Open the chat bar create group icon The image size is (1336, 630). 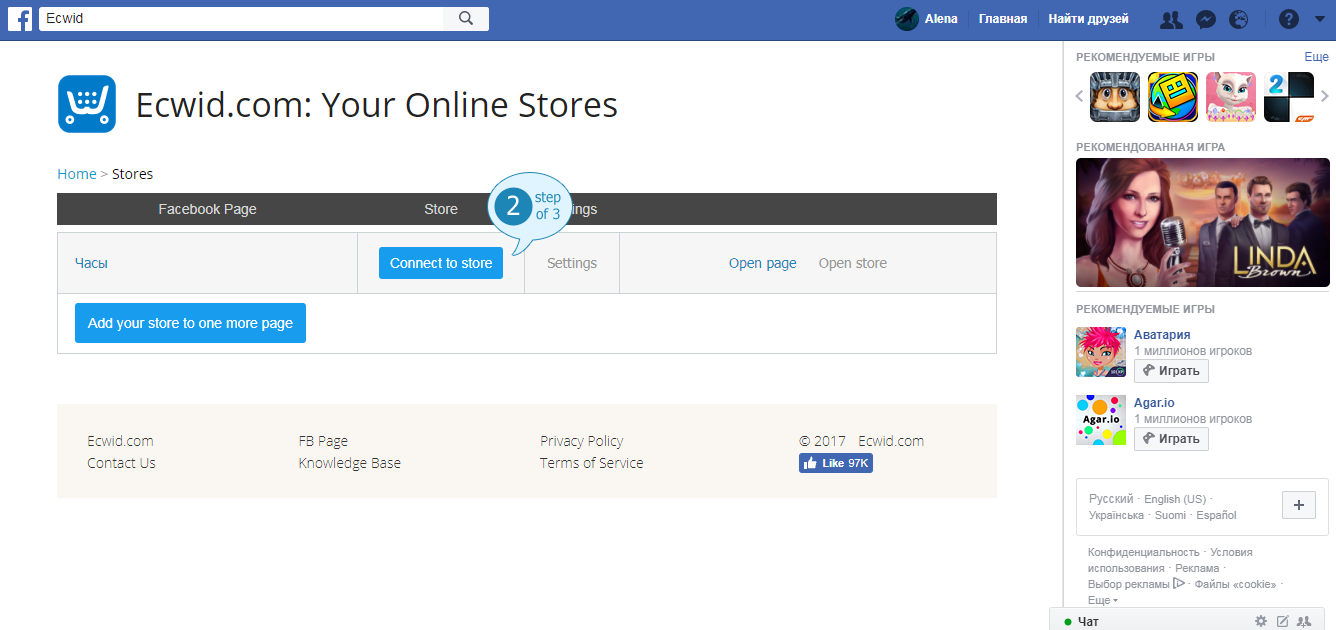(x=1304, y=621)
